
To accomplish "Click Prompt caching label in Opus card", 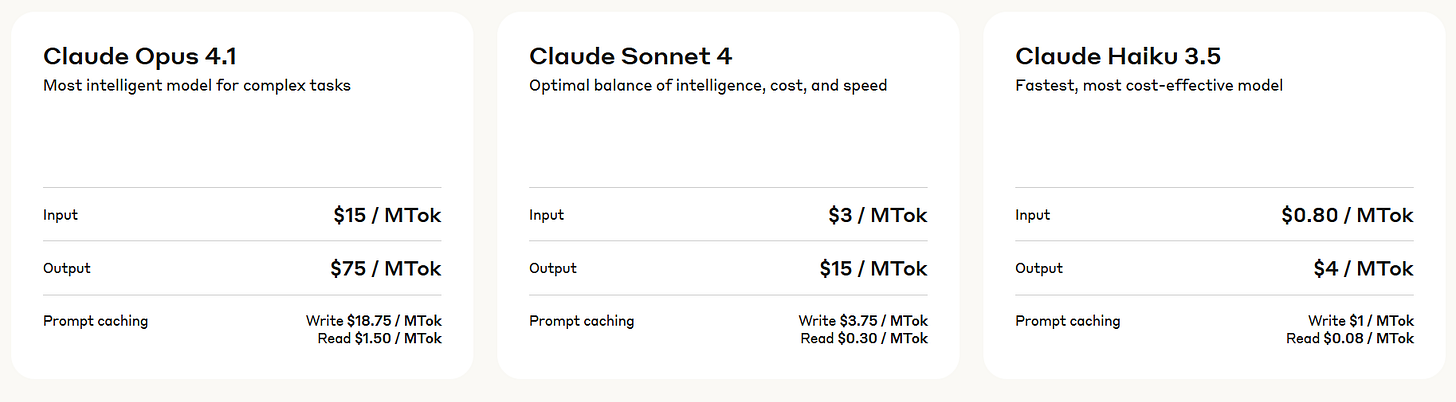I will coord(95,322).
